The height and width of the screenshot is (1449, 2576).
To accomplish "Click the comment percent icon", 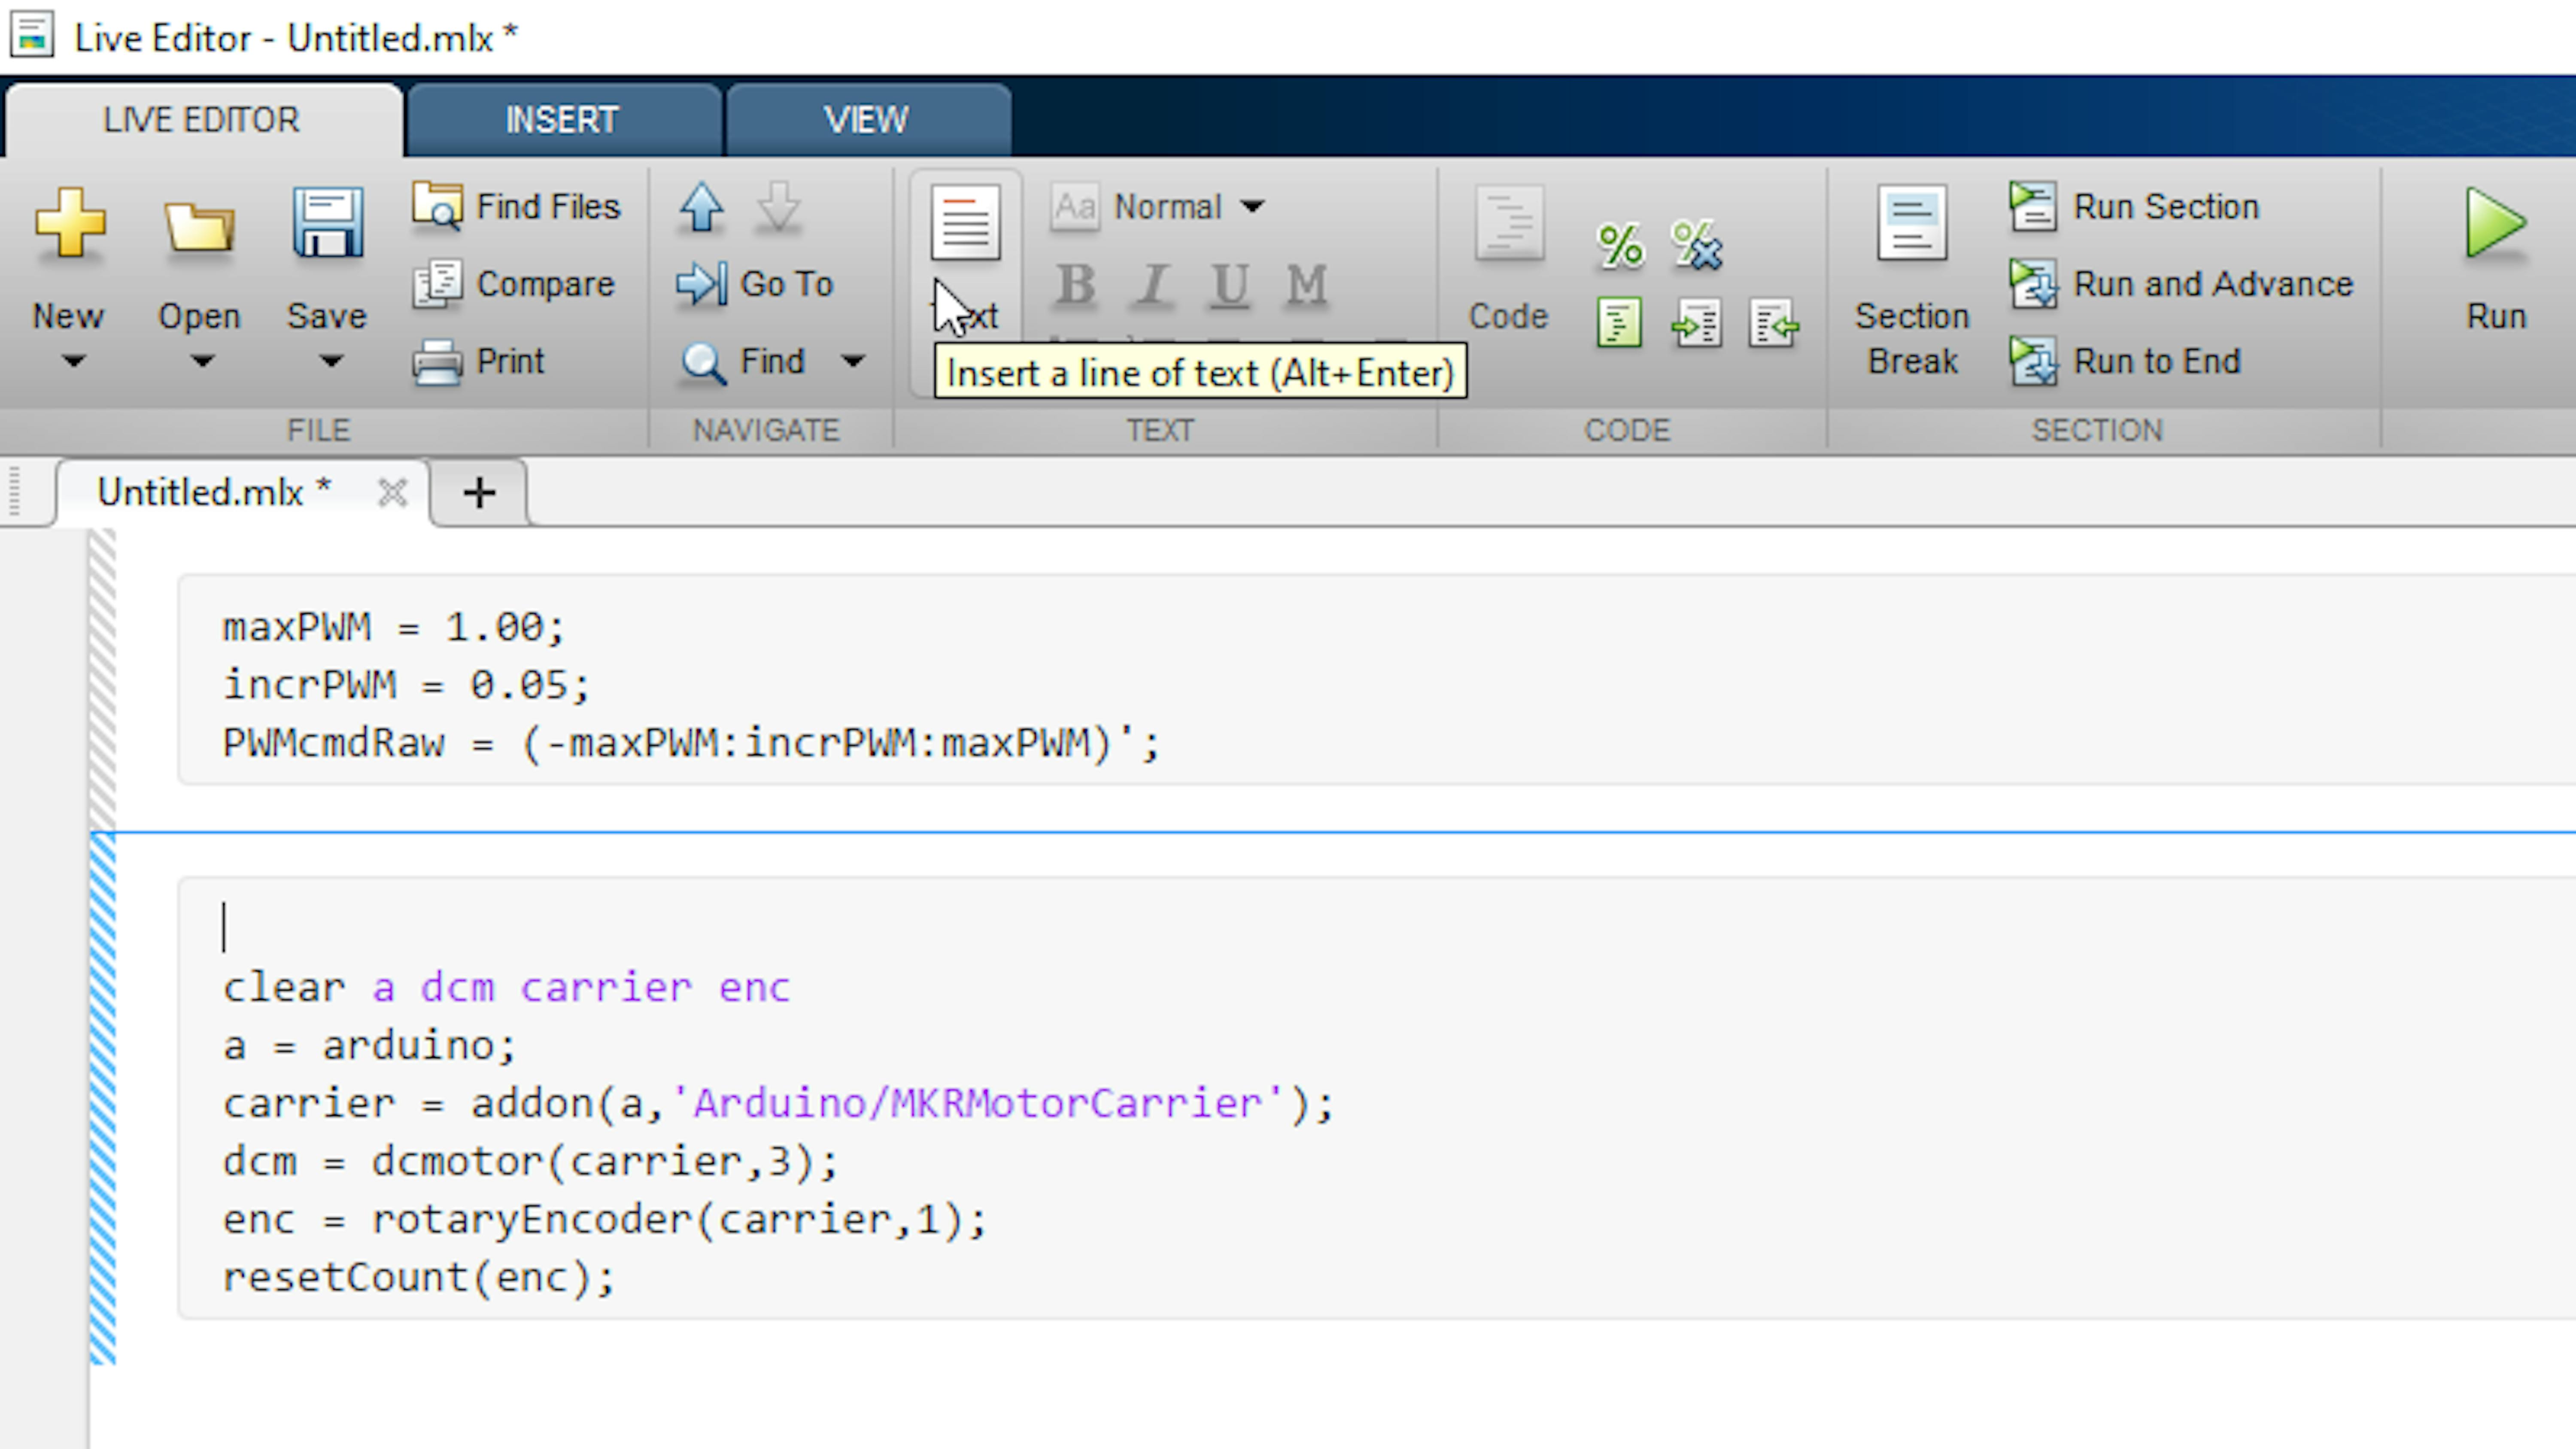I will tap(1620, 245).
